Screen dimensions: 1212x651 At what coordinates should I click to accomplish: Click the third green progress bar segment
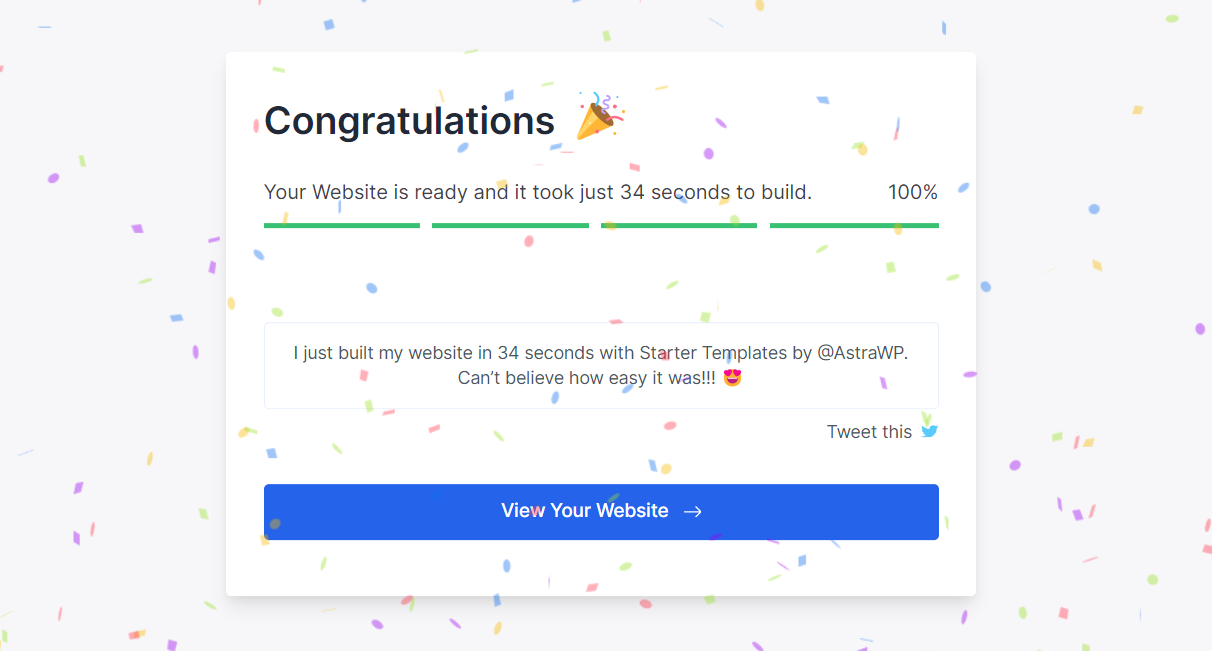coord(679,226)
